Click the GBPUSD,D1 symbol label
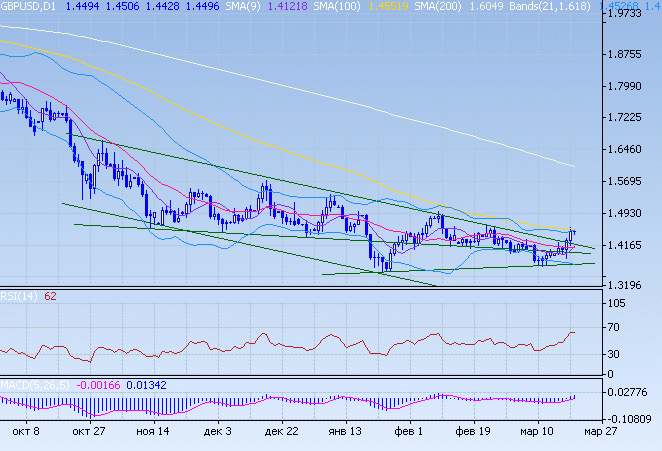 click(29, 6)
